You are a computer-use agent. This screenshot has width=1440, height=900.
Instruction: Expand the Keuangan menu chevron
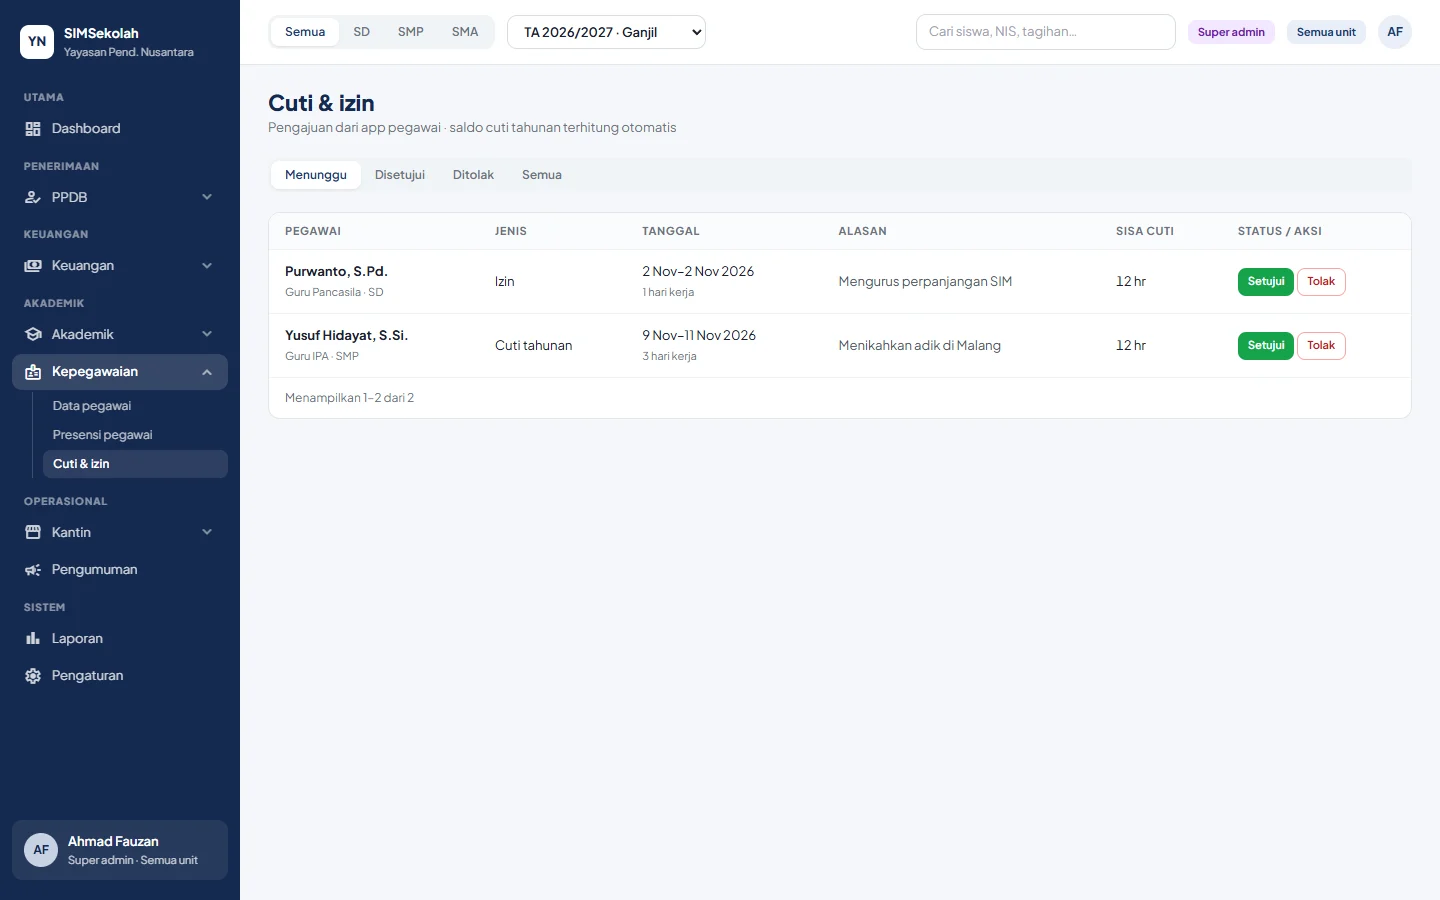click(x=207, y=266)
